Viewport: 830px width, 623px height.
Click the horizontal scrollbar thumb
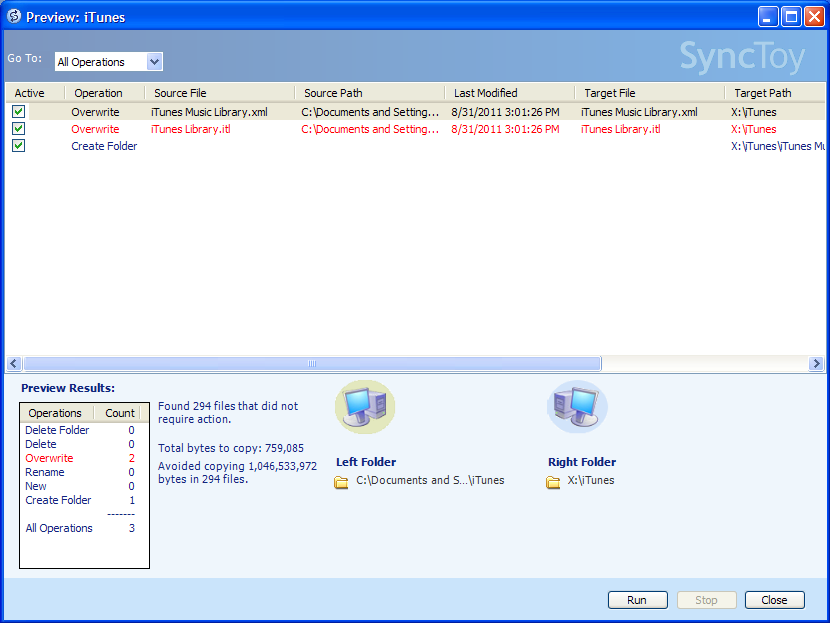pyautogui.click(x=312, y=364)
